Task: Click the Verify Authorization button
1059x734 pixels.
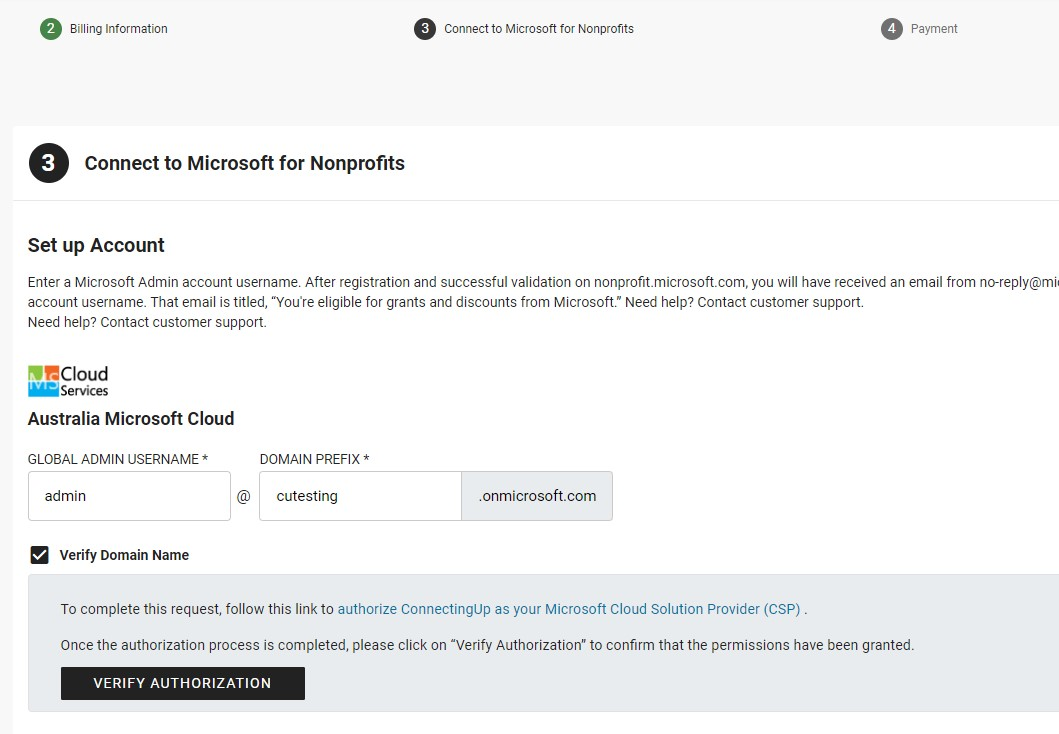Action: [x=182, y=683]
